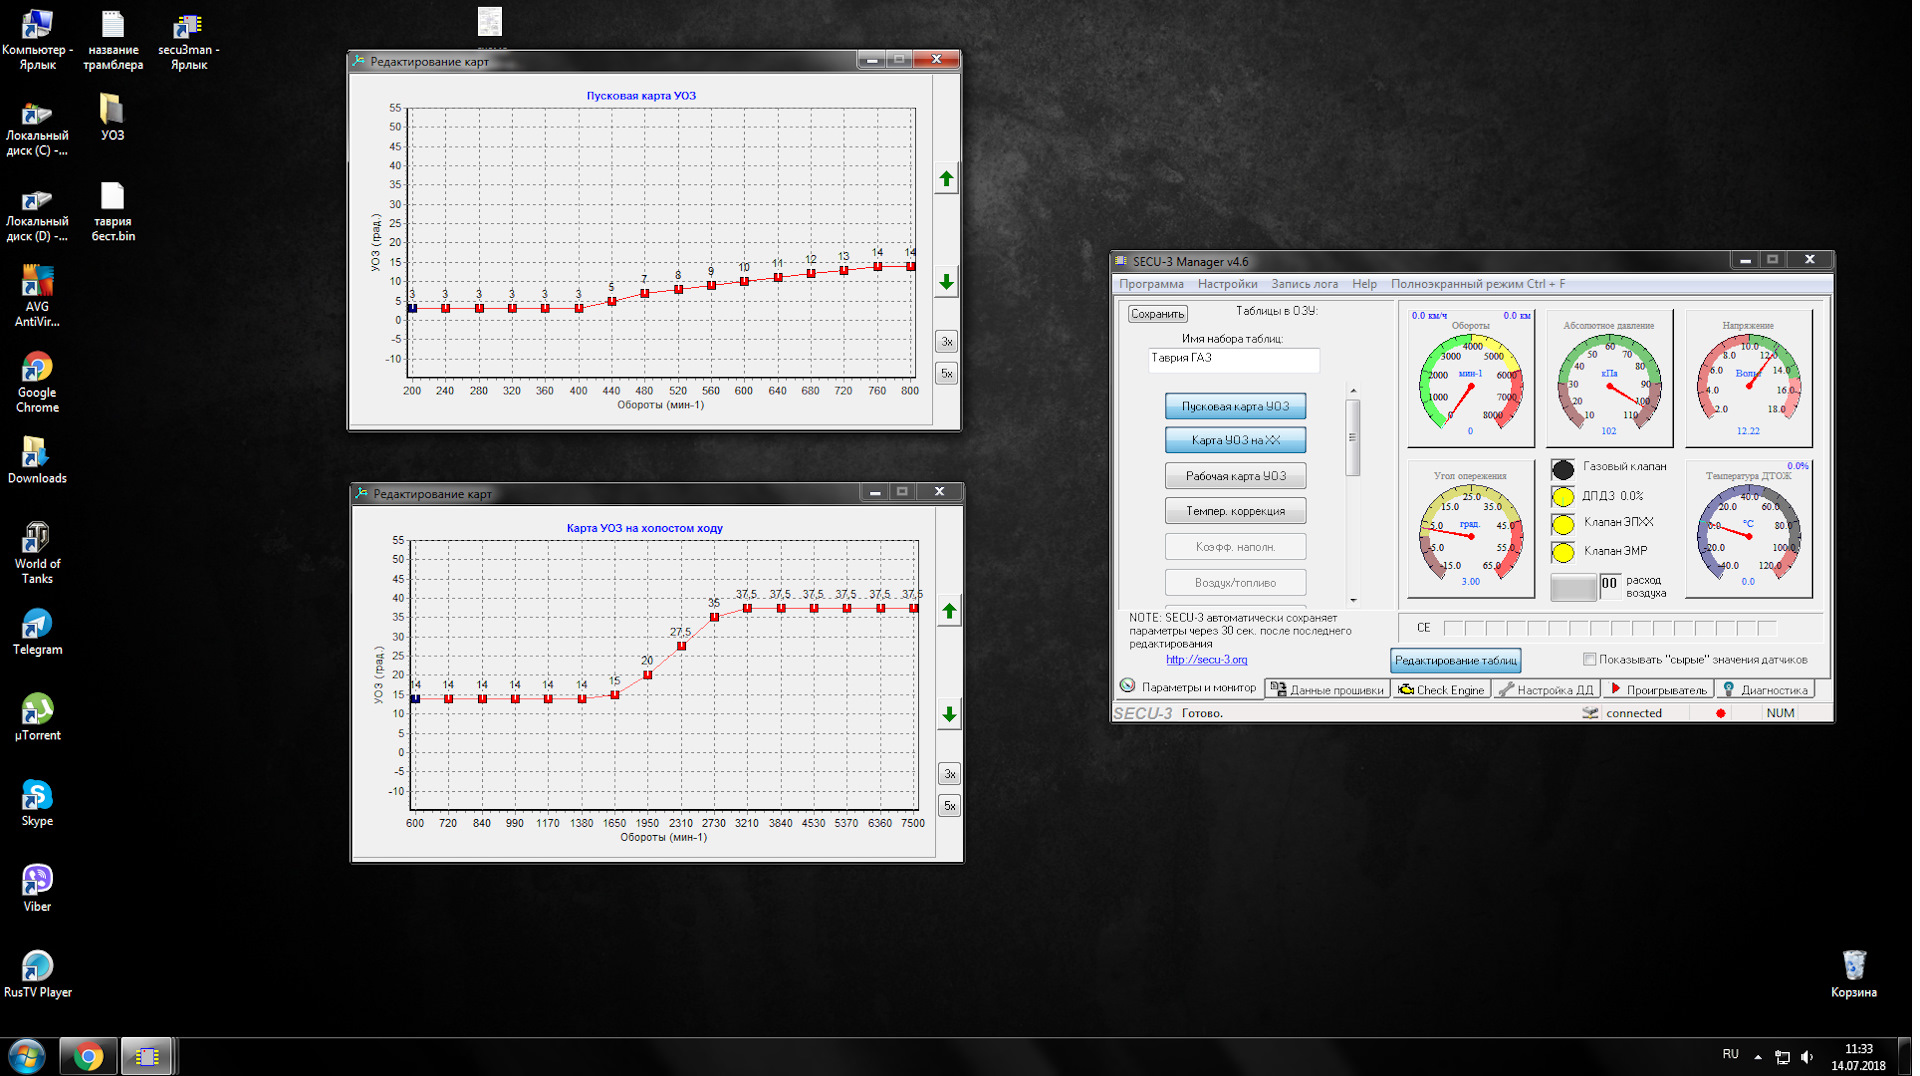Open the http://secu-3.org link
The image size is (1920, 1076).
coord(1206,660)
